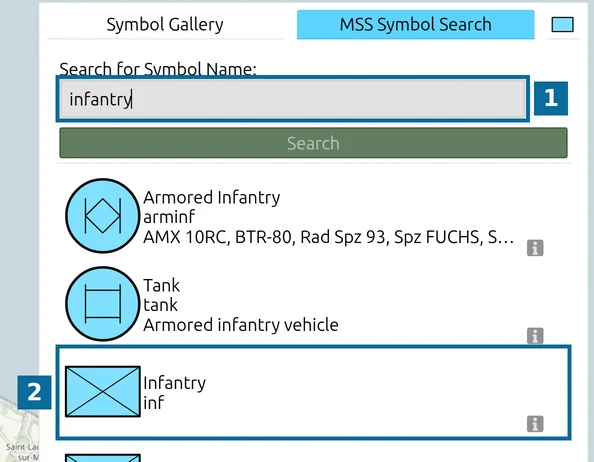
Task: Open info for Tank entry
Action: tap(535, 336)
